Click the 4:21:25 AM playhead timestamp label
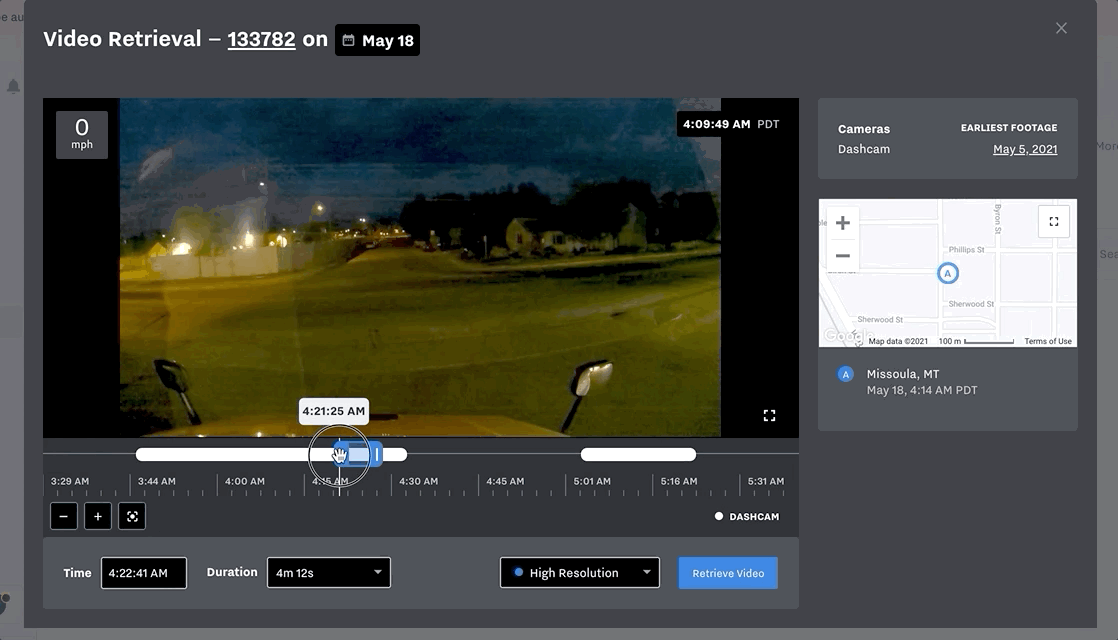1118x640 pixels. point(333,410)
